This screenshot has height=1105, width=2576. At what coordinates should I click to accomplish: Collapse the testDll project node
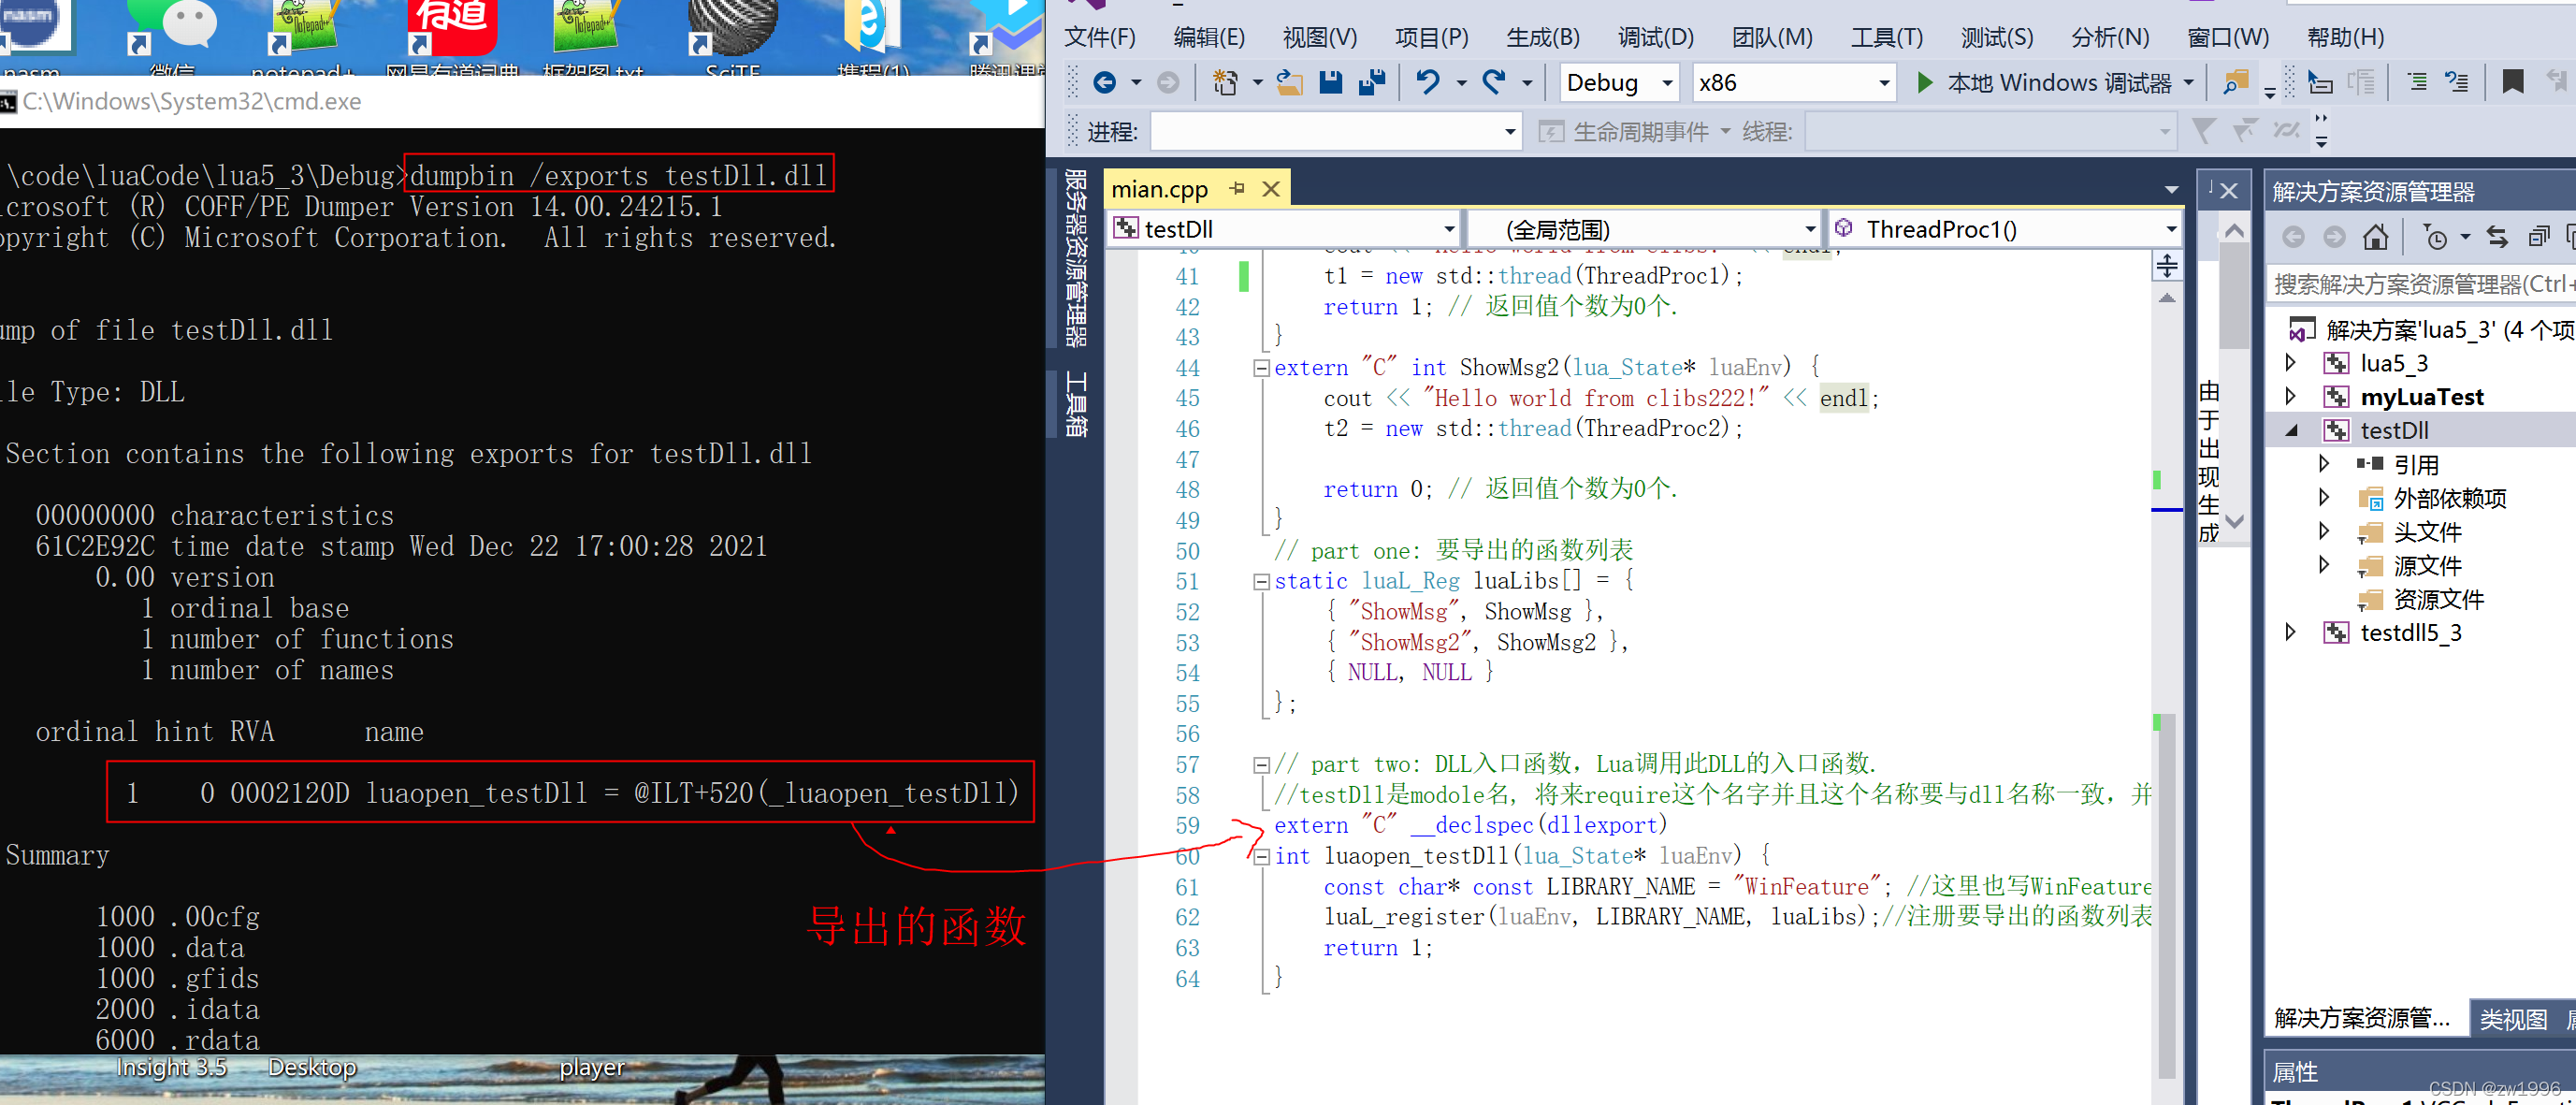(x=2291, y=430)
